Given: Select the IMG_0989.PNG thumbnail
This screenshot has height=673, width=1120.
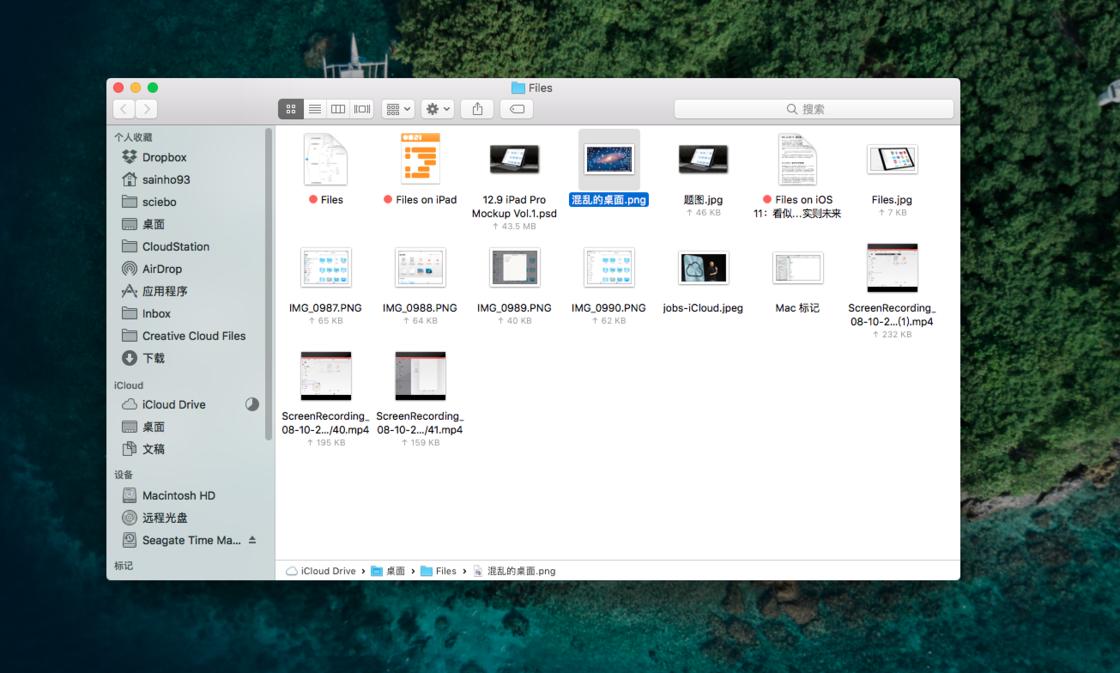Looking at the screenshot, I should [x=514, y=268].
